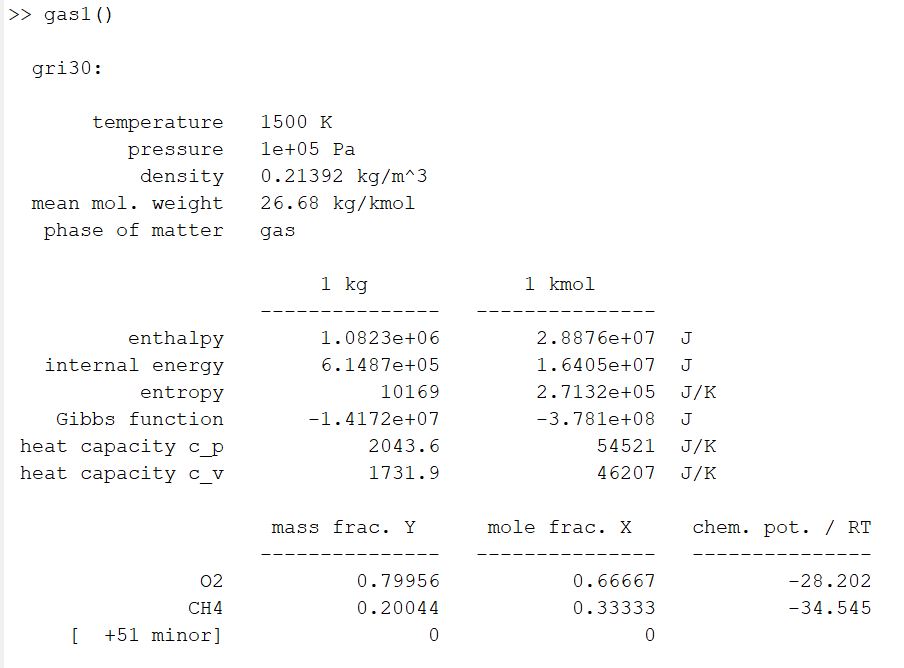Click the temperature value 1500 K
904x668 pixels.
[296, 122]
